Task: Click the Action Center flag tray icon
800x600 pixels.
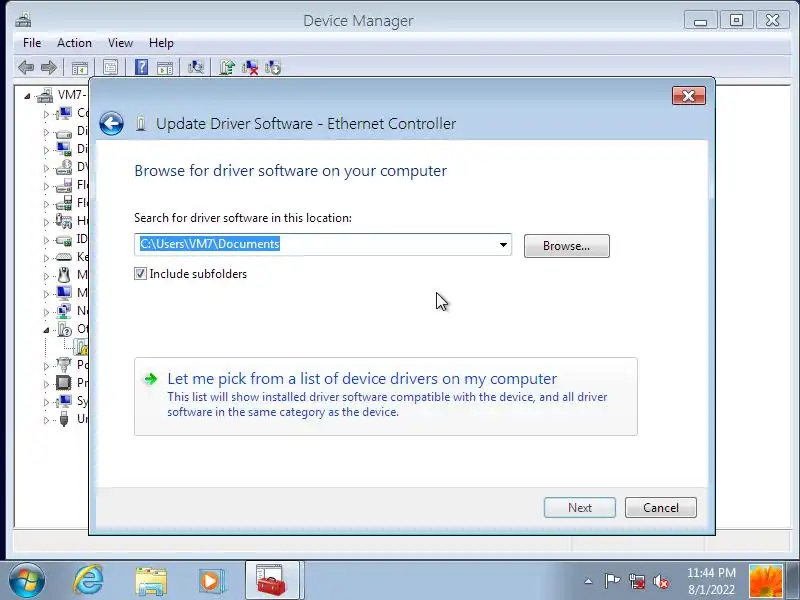Action: [612, 581]
